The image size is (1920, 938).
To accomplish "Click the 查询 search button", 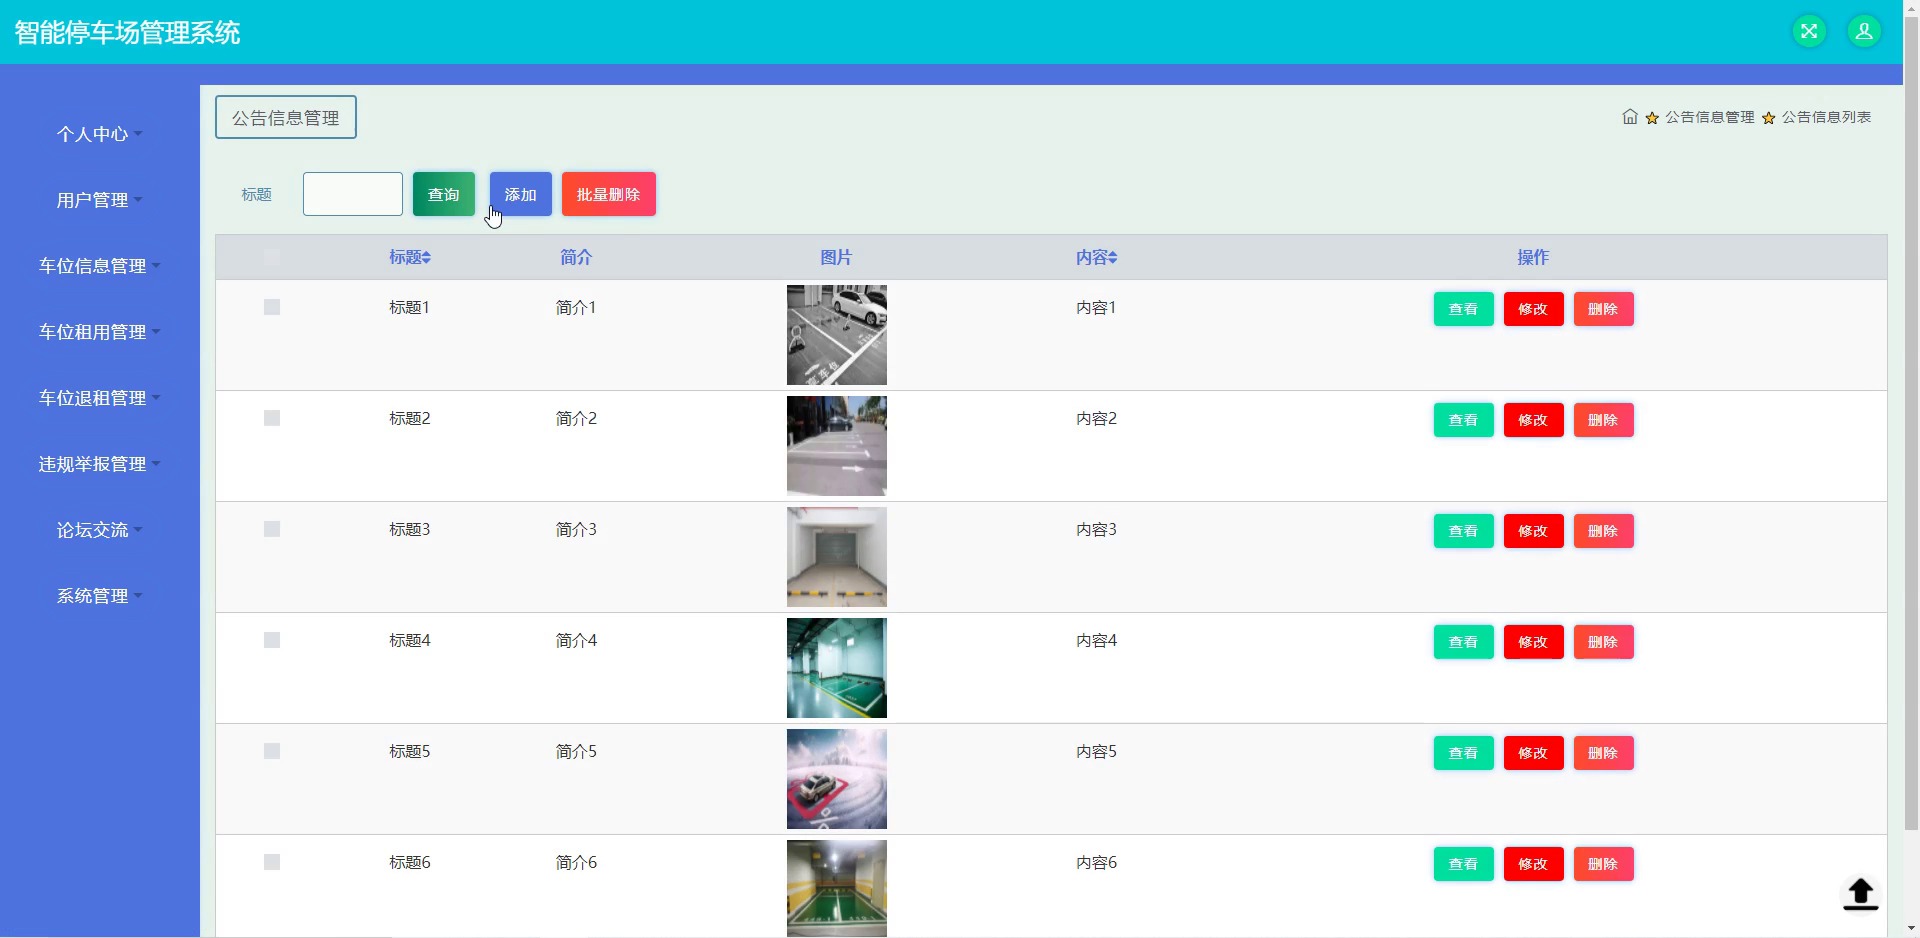I will point(444,194).
